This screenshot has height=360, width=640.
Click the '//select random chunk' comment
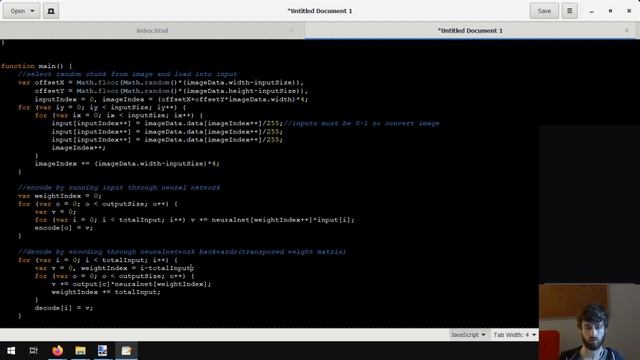(127, 74)
